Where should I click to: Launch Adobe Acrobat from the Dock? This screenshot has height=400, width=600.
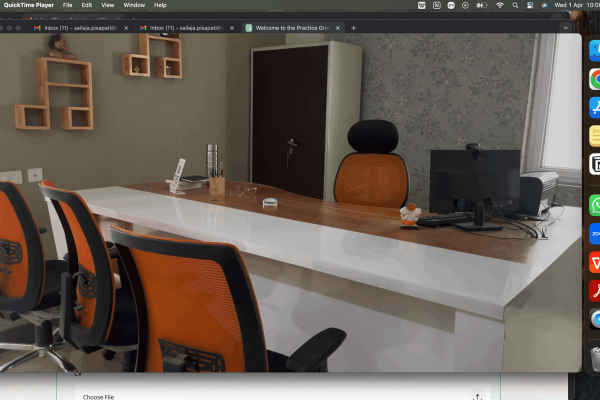pyautogui.click(x=595, y=291)
